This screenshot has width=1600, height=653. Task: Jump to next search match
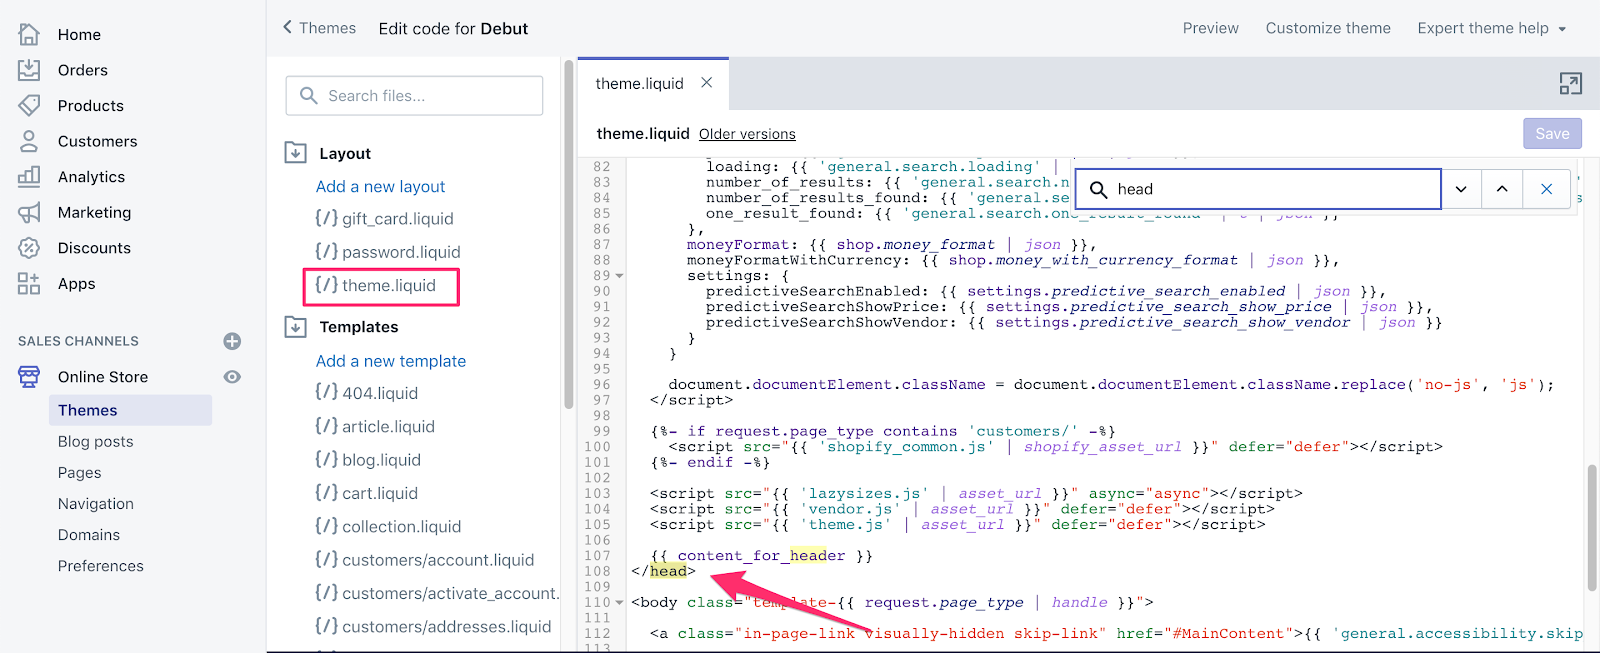coord(1461,189)
